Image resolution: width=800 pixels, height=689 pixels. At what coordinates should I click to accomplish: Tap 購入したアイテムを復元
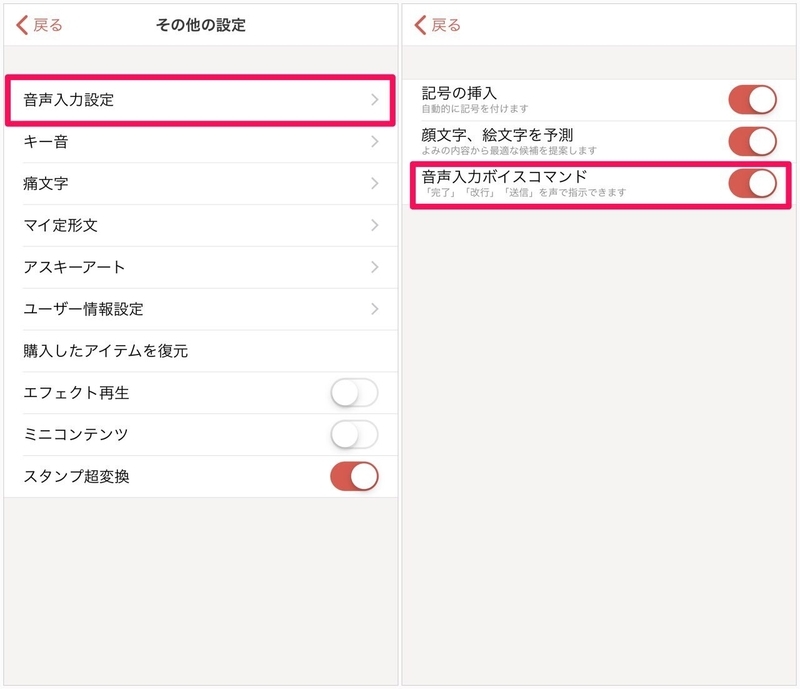pyautogui.click(x=106, y=351)
